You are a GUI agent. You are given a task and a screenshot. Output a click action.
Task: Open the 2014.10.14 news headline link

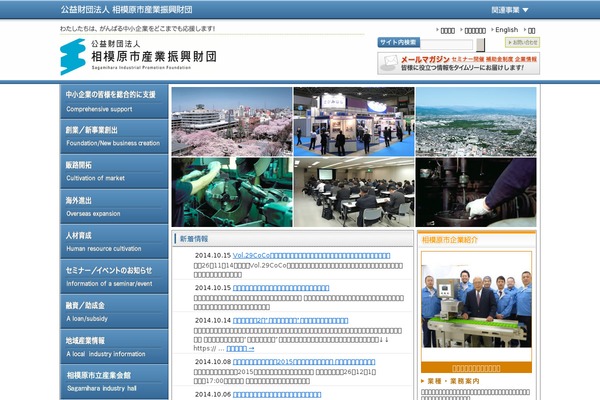[290, 320]
